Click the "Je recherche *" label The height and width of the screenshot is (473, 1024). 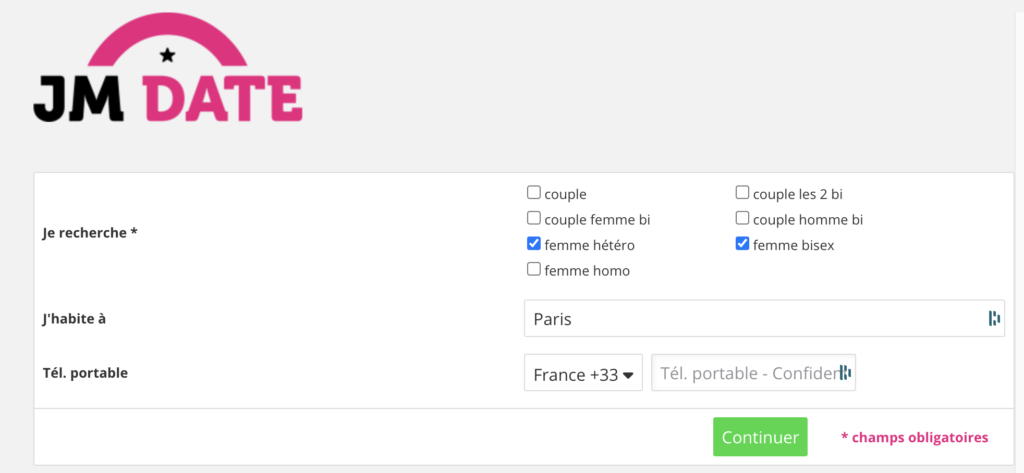click(91, 232)
